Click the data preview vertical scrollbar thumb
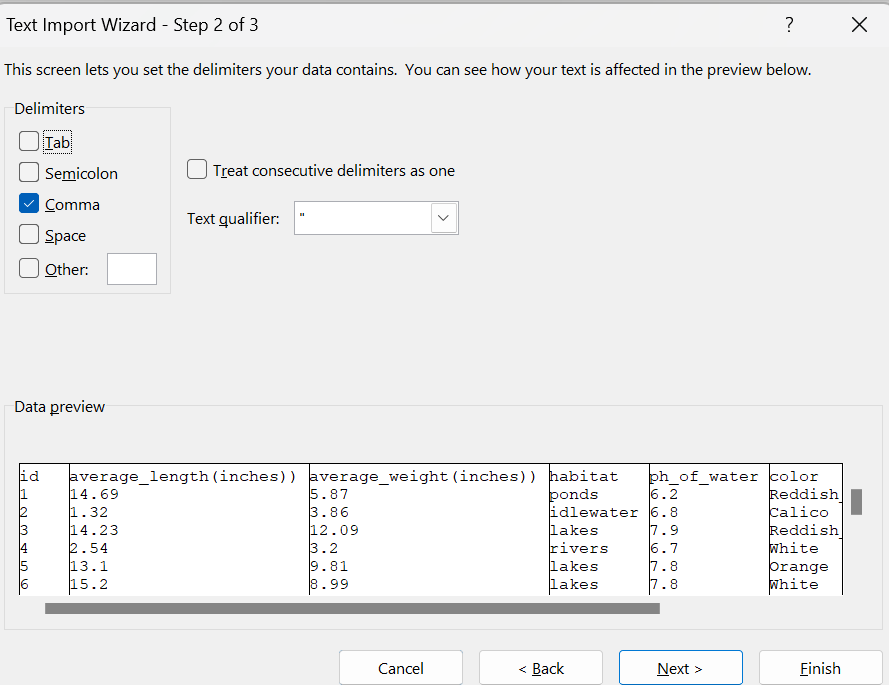Image resolution: width=889 pixels, height=685 pixels. [856, 502]
